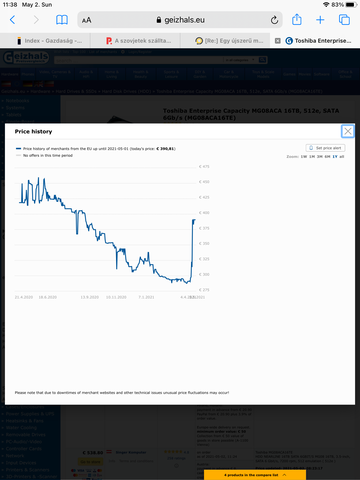Click the Wi-Fi icon in status bar
Image resolution: width=360 pixels, height=480 pixels.
pyautogui.click(x=326, y=5)
